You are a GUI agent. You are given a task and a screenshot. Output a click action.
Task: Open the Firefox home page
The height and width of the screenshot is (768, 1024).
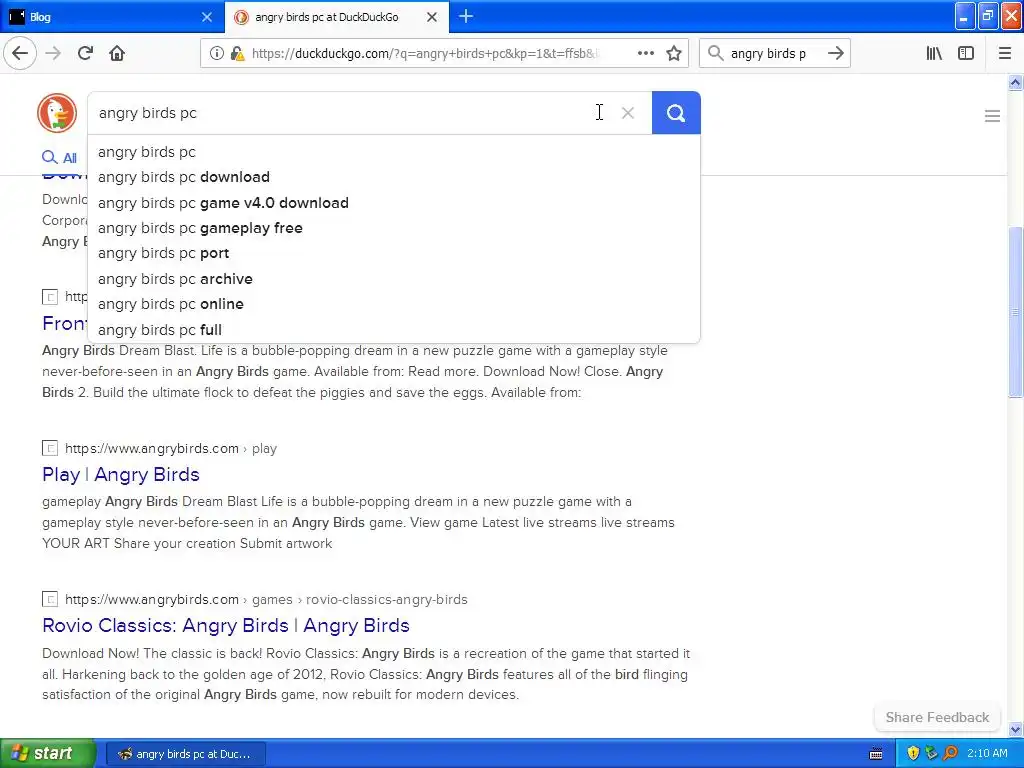(117, 54)
